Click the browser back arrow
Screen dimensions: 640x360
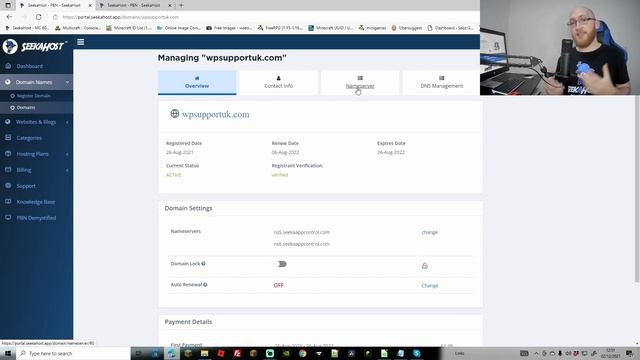coord(9,17)
